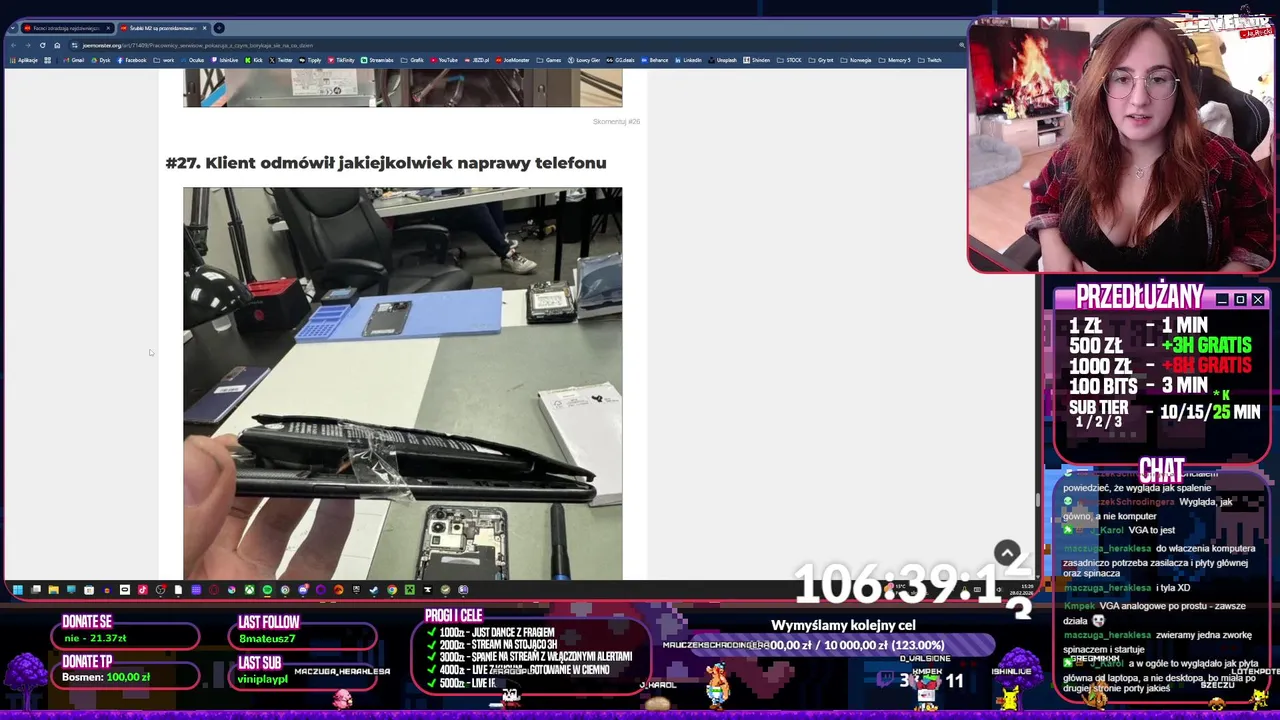Expand the STOCK bookmark folder
The width and height of the screenshot is (1280, 720).
(x=789, y=60)
